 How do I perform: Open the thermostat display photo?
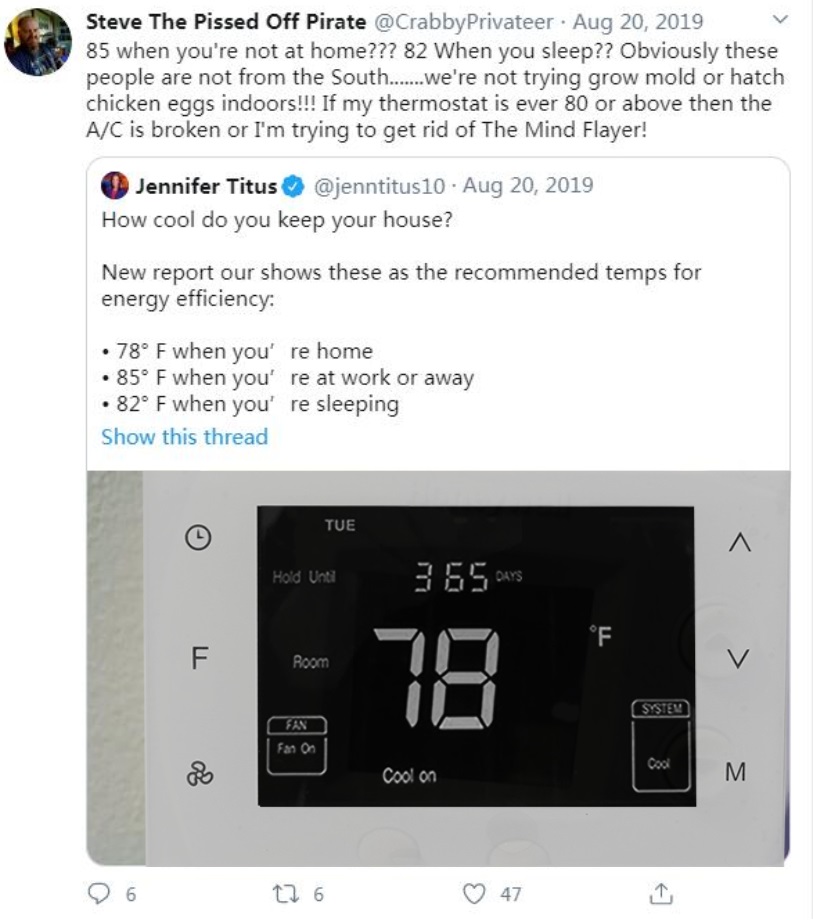click(x=475, y=658)
